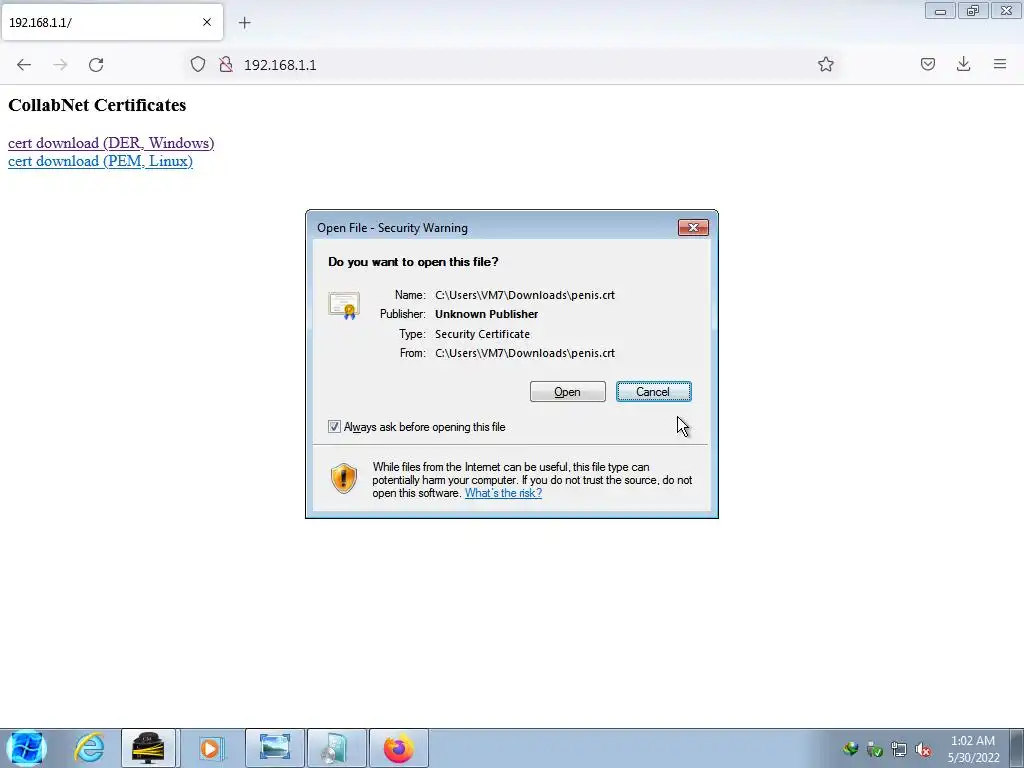Click the muted volume tray icon
Viewport: 1024px width, 768px height.
(923, 749)
